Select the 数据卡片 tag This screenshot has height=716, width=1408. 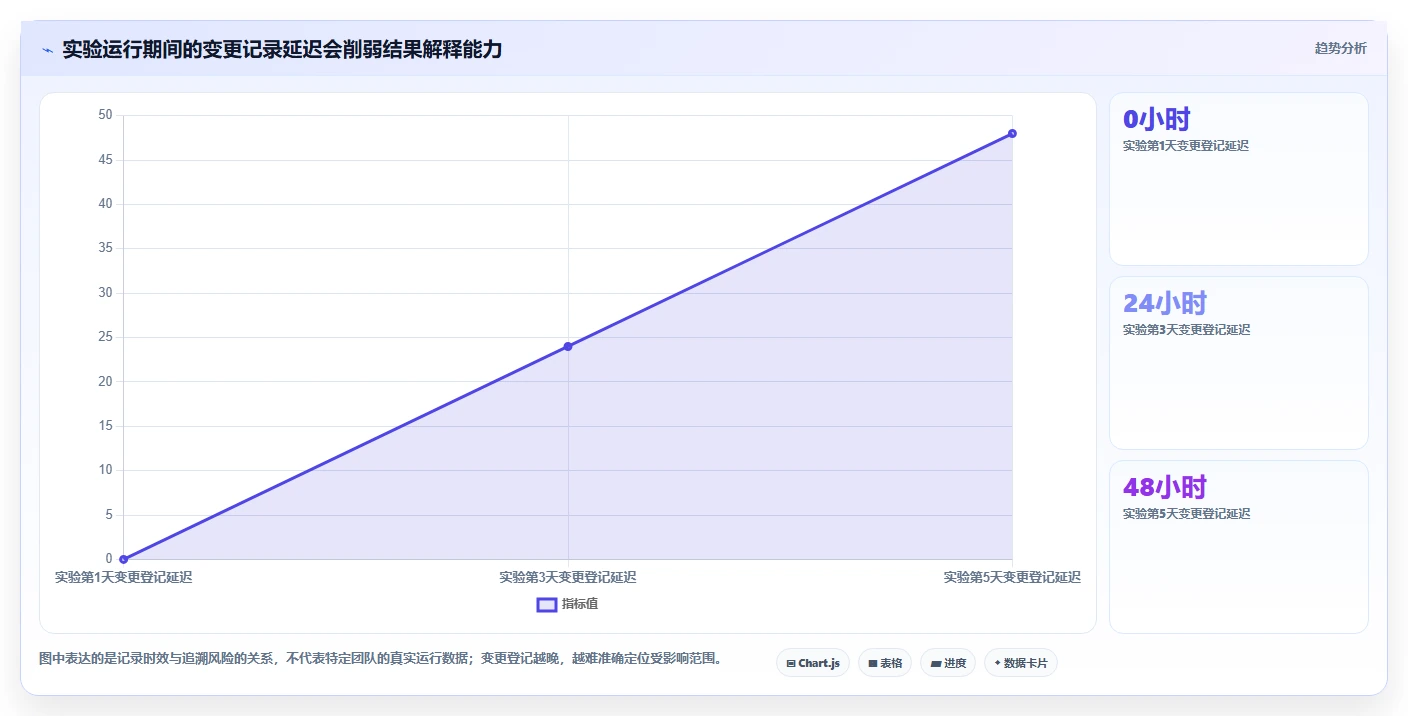[x=1021, y=663]
